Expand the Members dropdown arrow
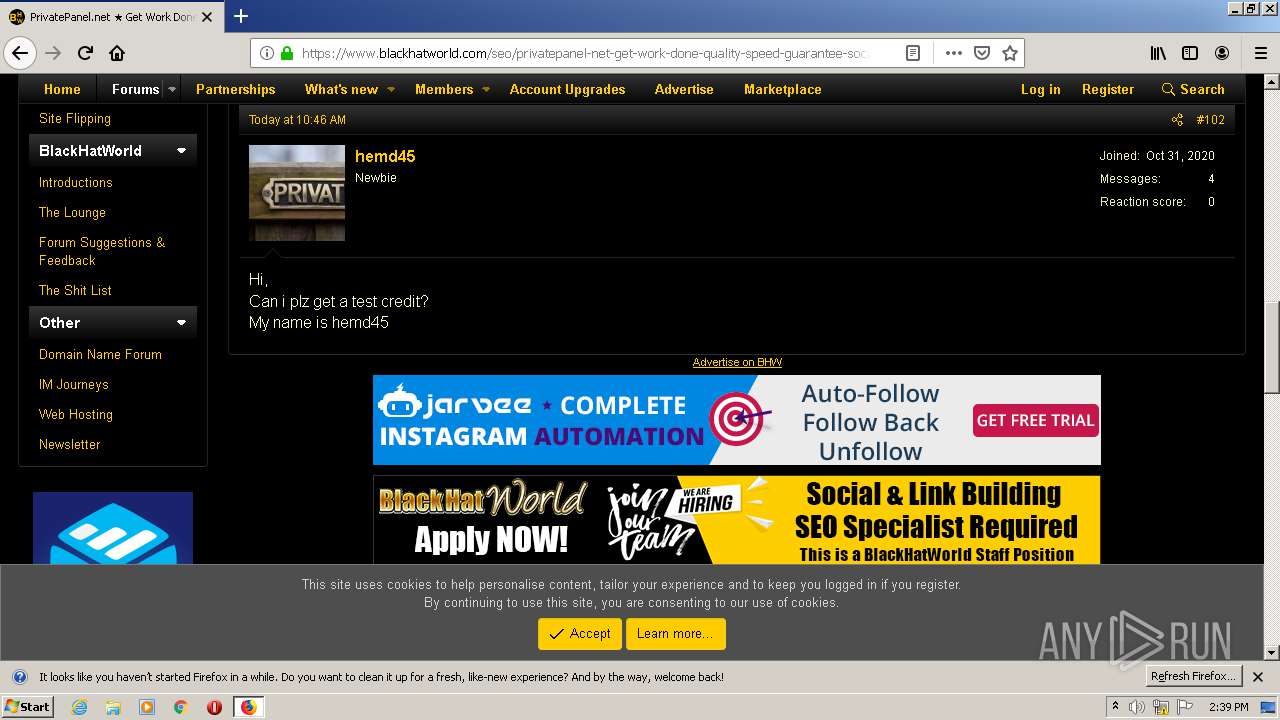The height and width of the screenshot is (720, 1280). (x=486, y=89)
